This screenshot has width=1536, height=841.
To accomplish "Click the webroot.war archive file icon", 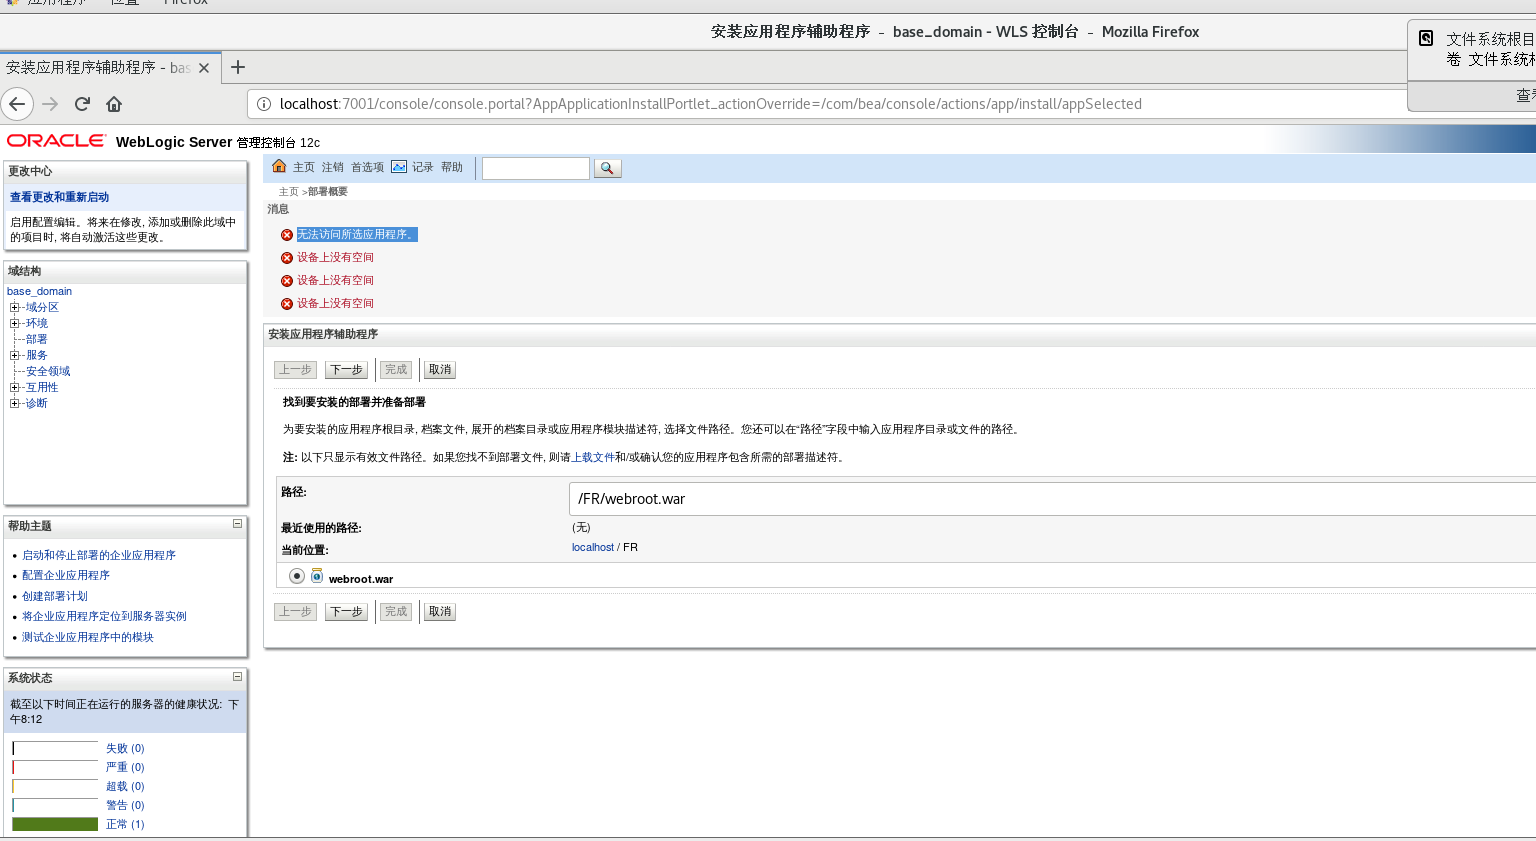I will (317, 576).
